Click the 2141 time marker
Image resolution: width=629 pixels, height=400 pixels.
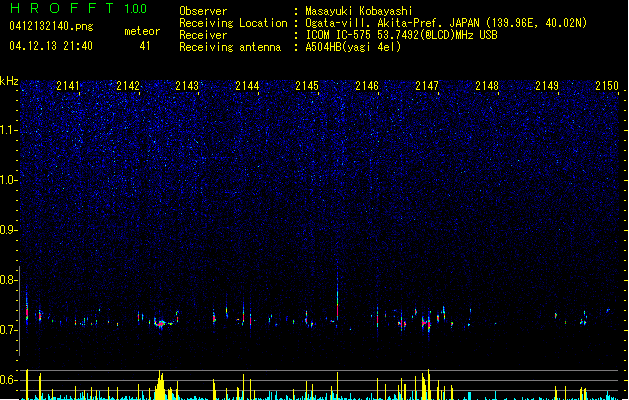pyautogui.click(x=68, y=86)
